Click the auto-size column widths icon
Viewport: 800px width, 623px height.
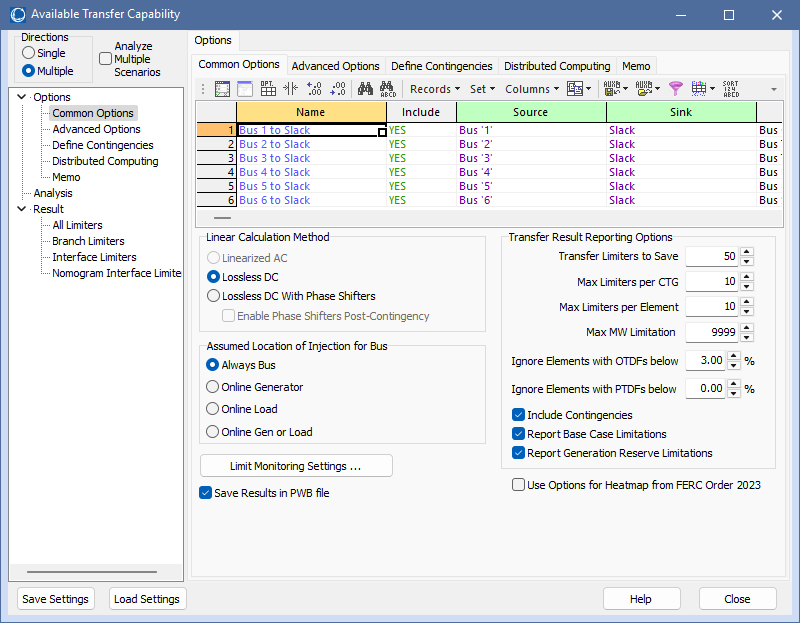[x=292, y=89]
